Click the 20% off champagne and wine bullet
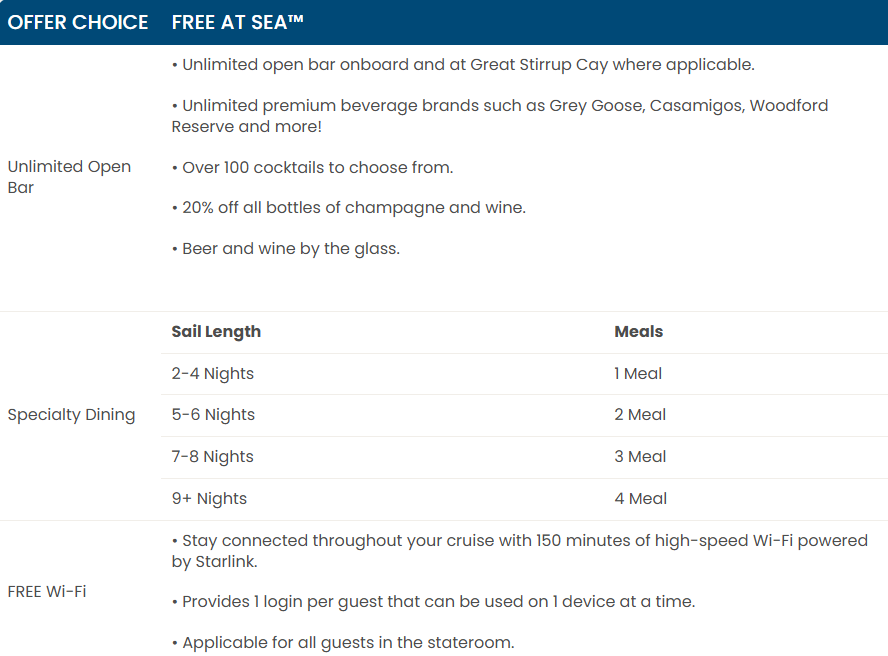Image resolution: width=888 pixels, height=656 pixels. click(x=349, y=208)
